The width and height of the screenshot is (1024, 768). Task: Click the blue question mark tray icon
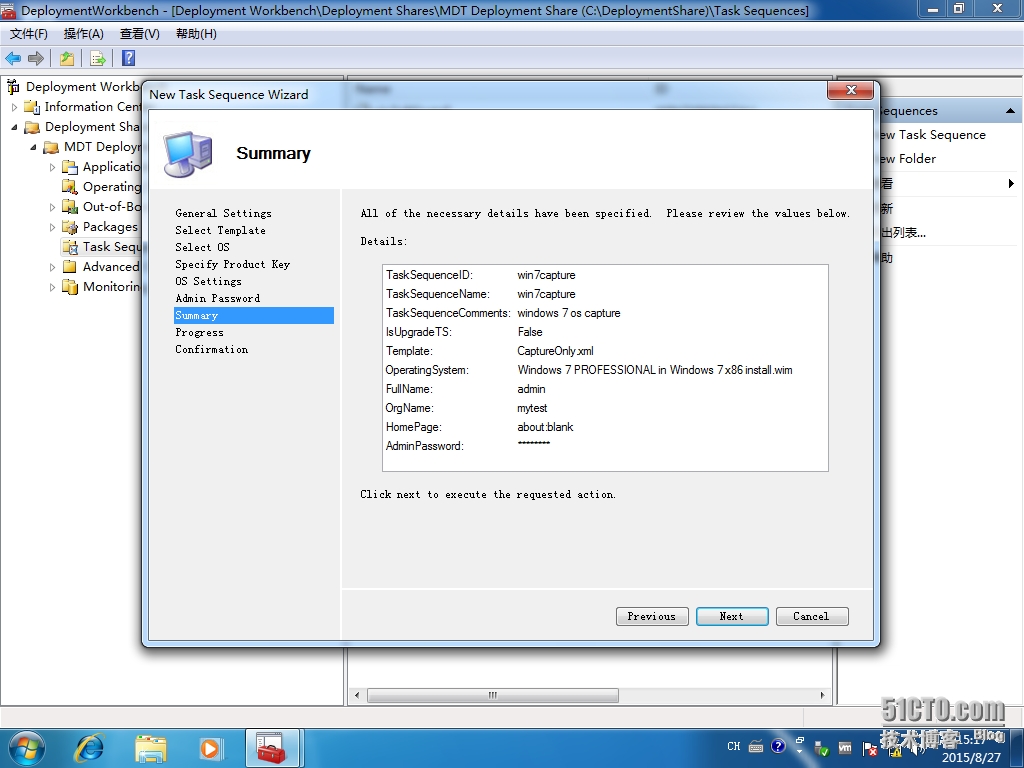point(778,746)
